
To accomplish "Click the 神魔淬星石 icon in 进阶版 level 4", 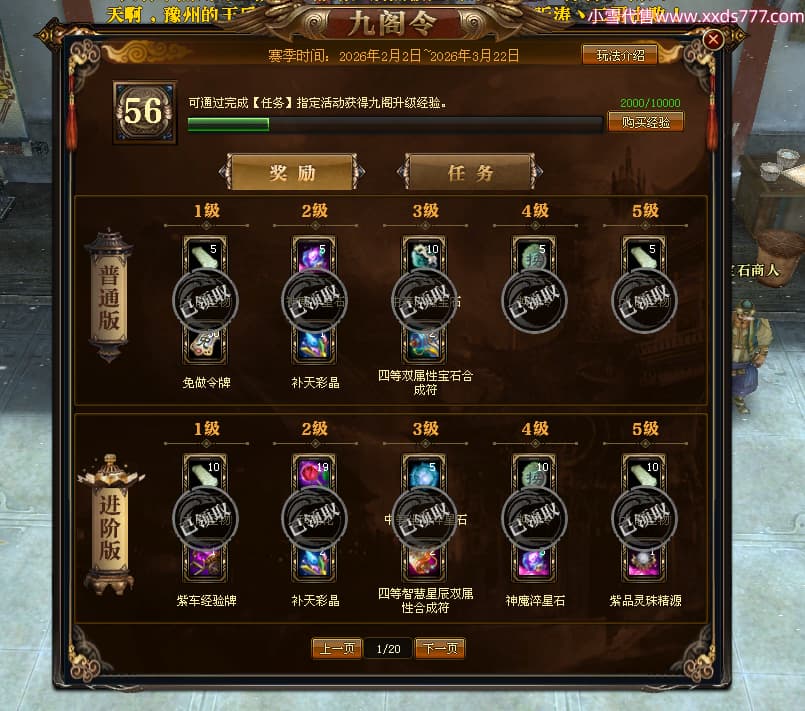I will tap(534, 563).
